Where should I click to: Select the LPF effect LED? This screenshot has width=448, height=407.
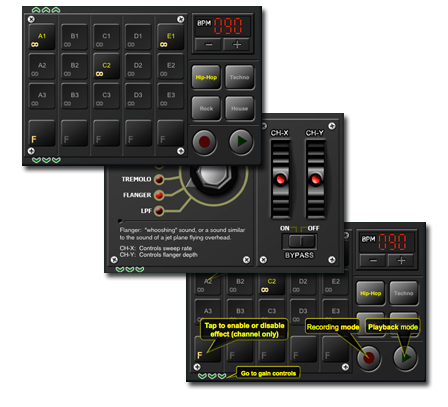(159, 211)
